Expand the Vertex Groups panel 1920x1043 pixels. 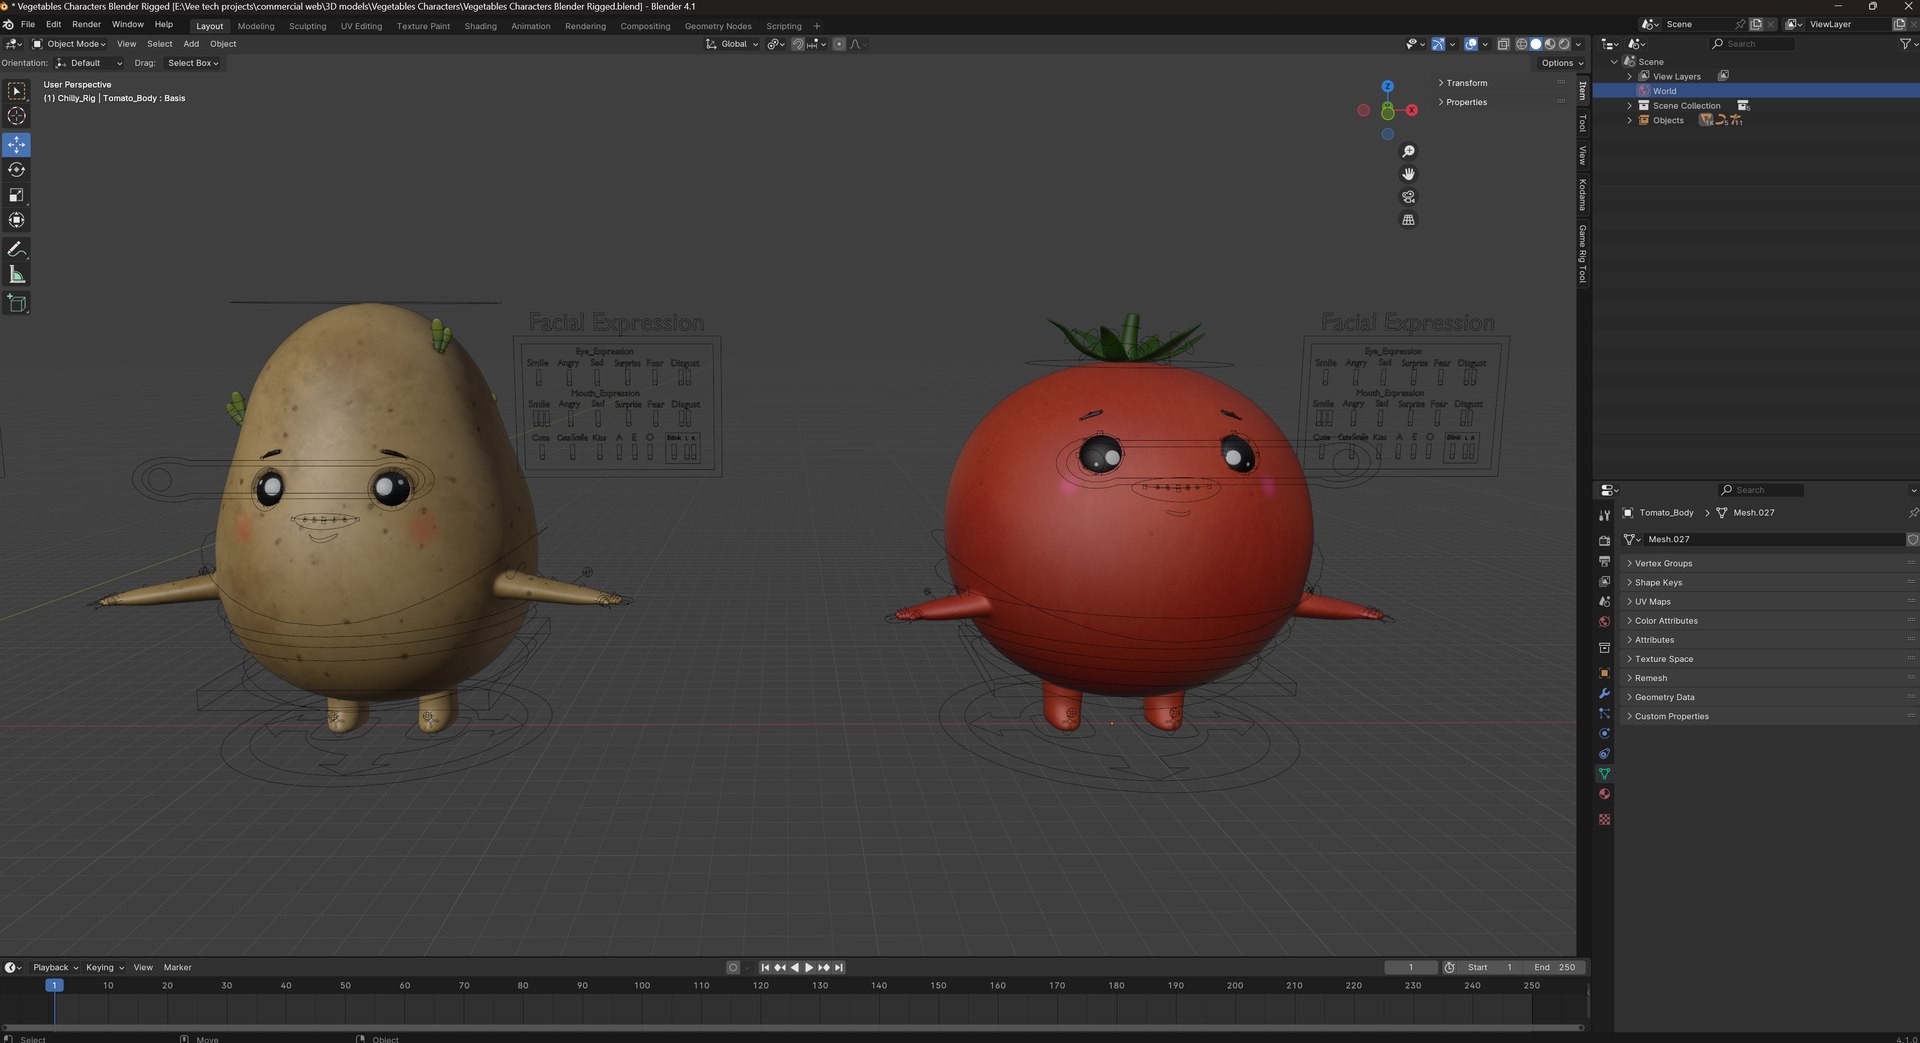click(x=1662, y=564)
